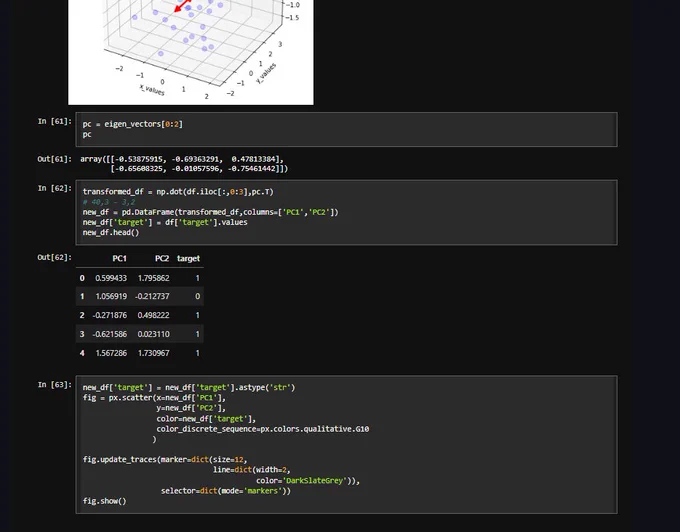The width and height of the screenshot is (680, 532).
Task: Click the Out[62]: prompt label
Action: pos(55,257)
